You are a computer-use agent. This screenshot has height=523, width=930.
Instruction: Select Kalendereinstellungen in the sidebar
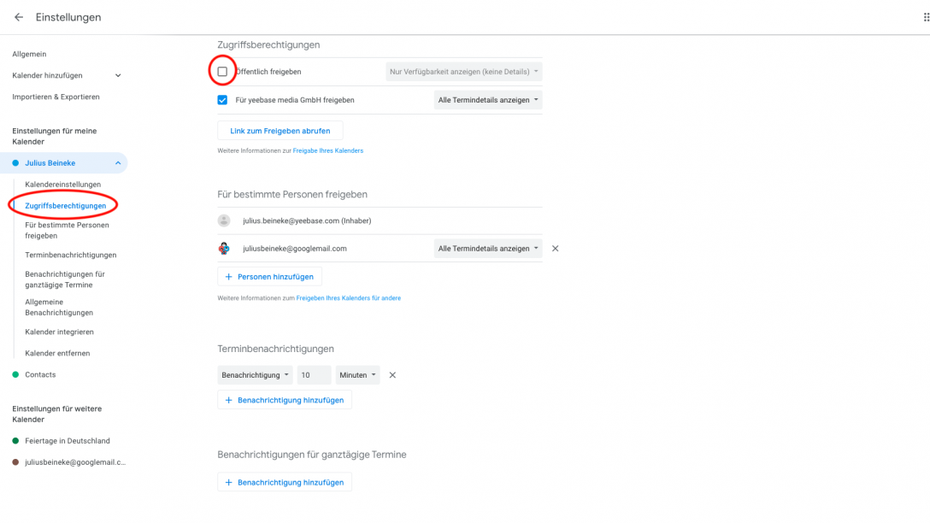click(63, 185)
